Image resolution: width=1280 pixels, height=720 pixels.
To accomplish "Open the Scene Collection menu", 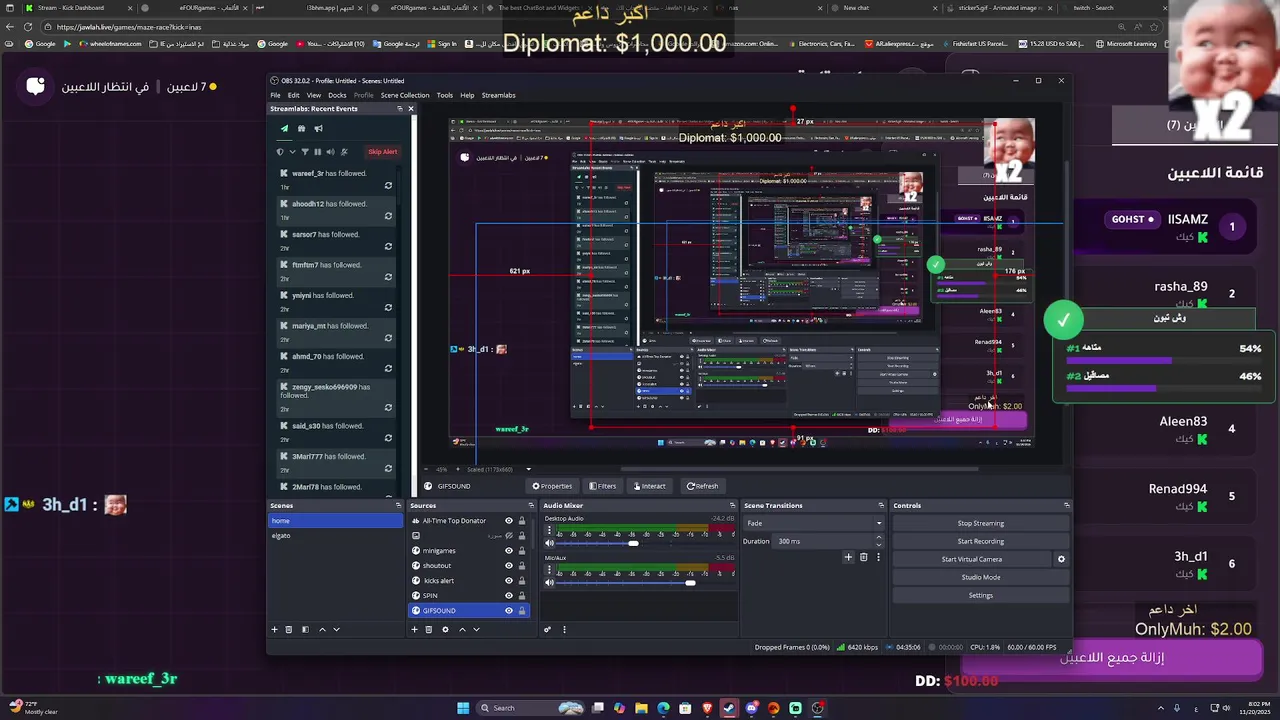I will 405,95.
